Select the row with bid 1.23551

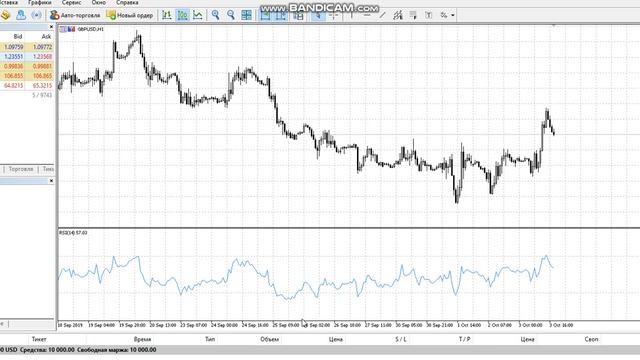pyautogui.click(x=27, y=57)
